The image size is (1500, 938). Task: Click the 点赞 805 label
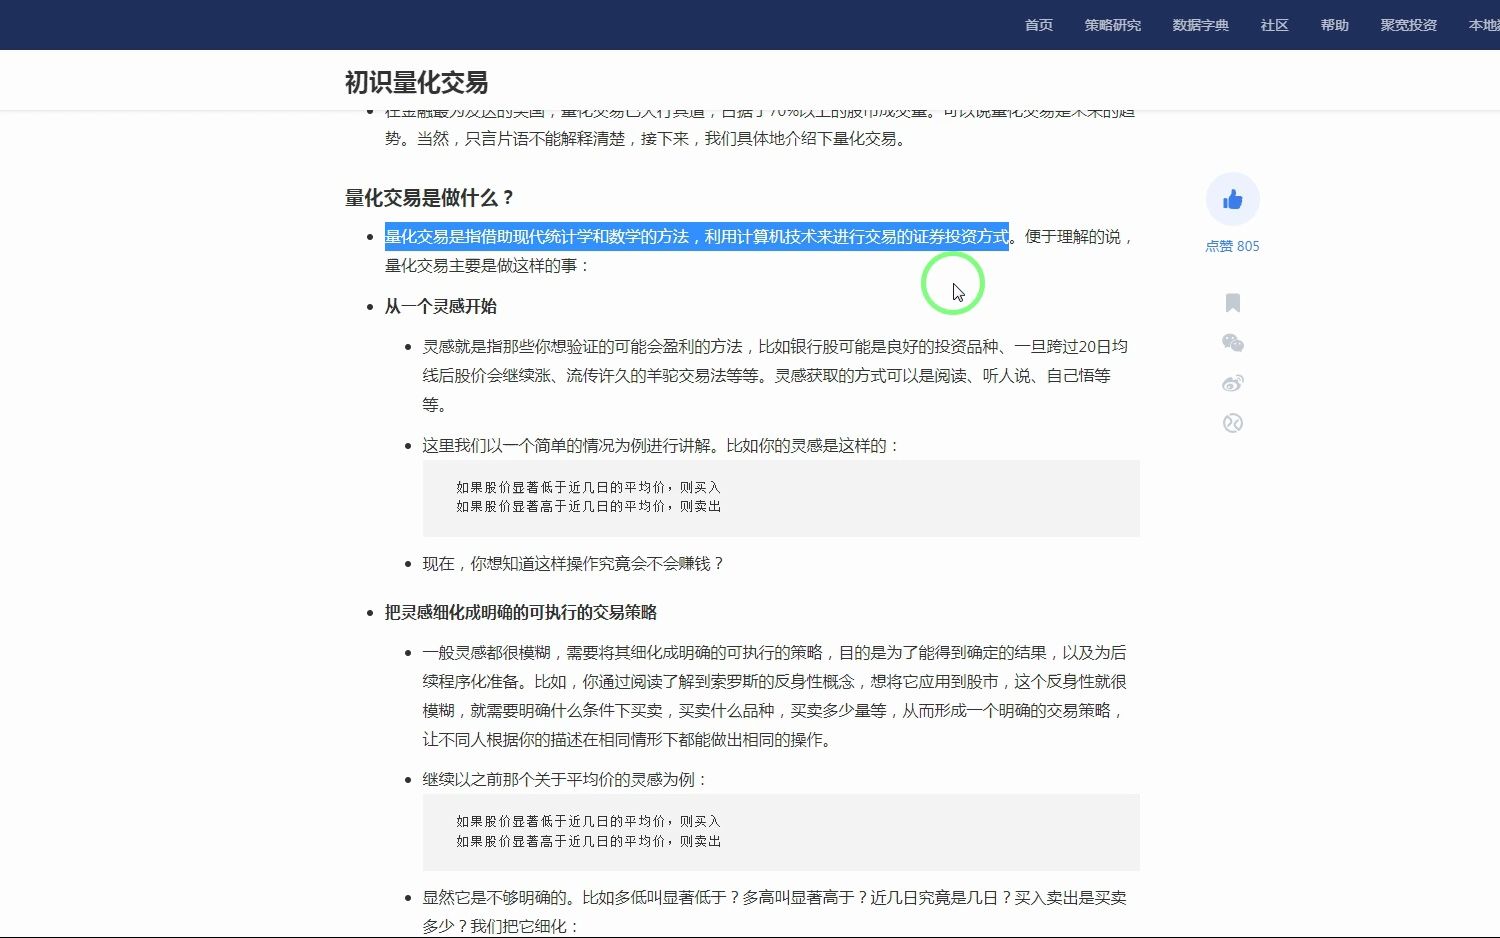pos(1232,246)
